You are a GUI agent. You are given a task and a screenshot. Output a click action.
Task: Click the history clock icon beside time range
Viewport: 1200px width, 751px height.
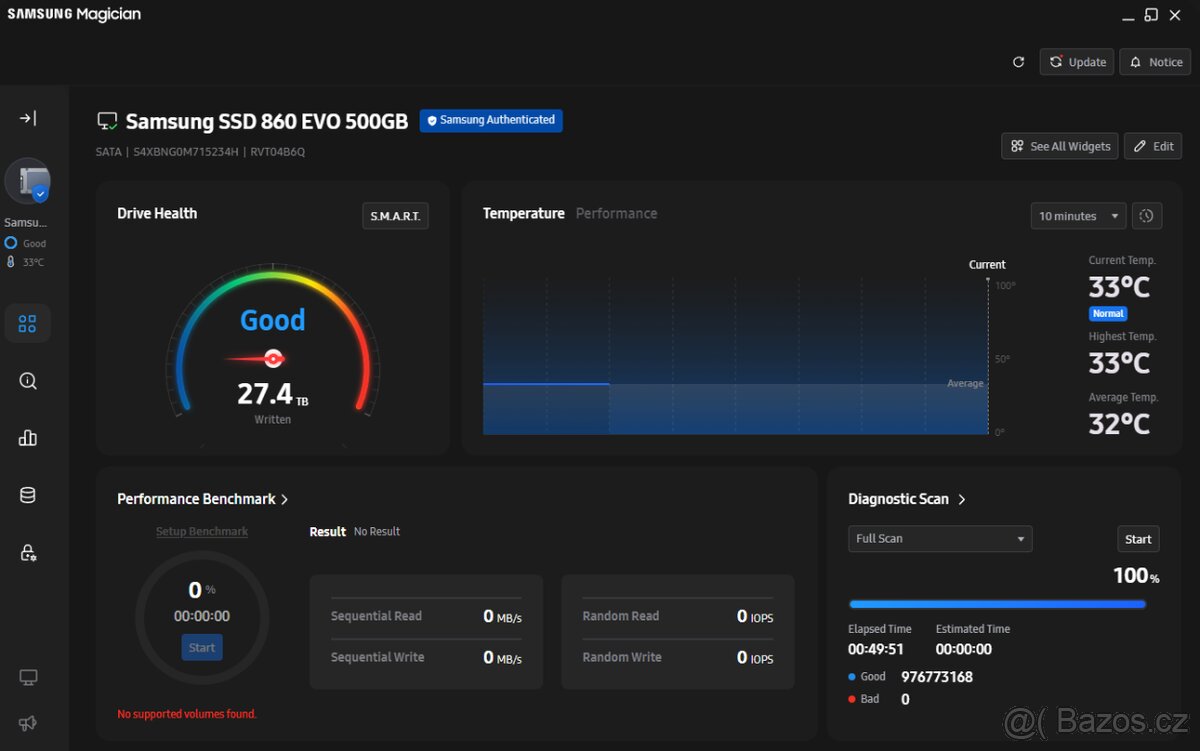pos(1147,216)
